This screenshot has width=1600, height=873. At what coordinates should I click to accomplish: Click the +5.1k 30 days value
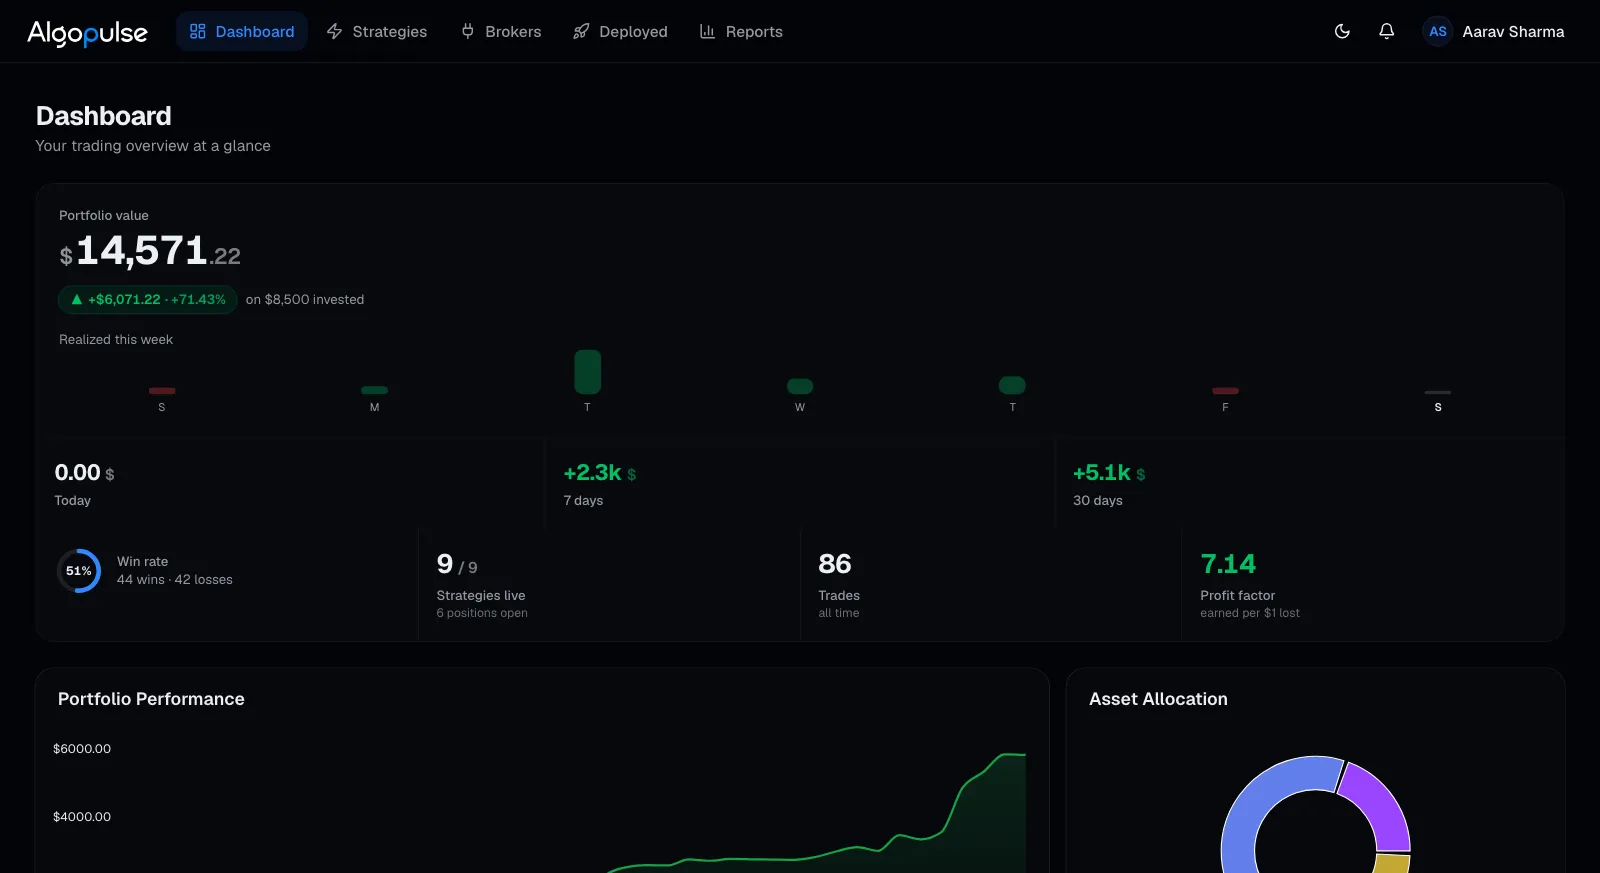(1109, 473)
